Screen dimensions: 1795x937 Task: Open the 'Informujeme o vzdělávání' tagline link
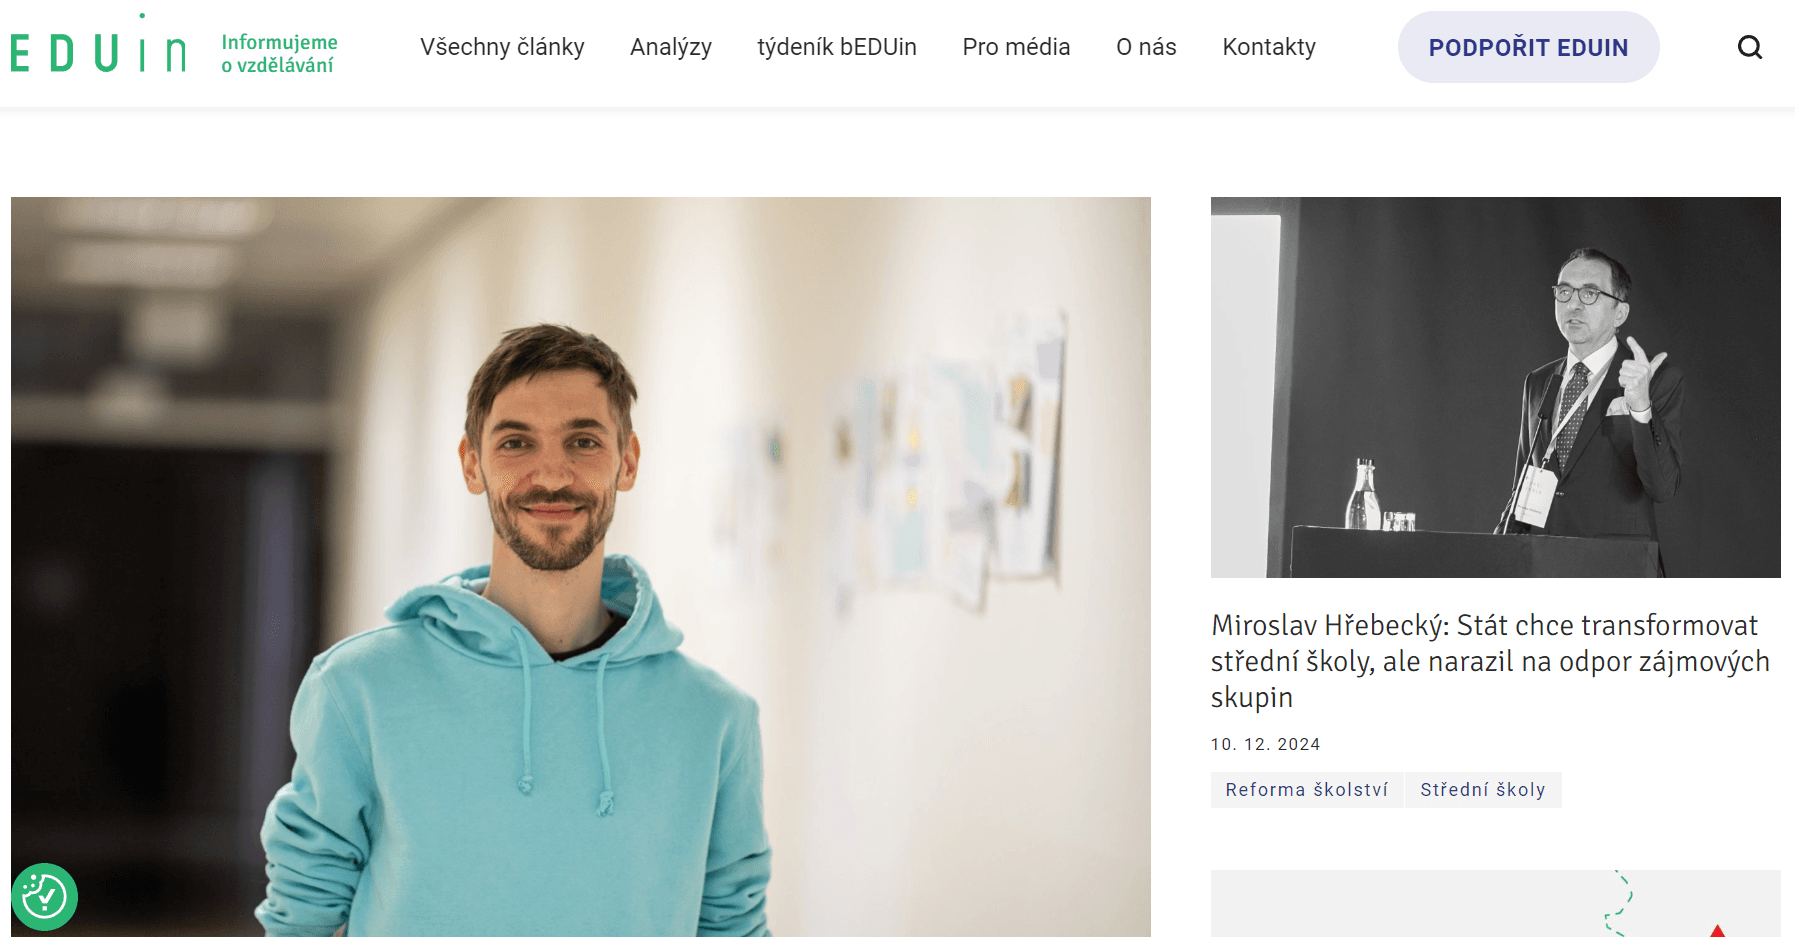[279, 53]
